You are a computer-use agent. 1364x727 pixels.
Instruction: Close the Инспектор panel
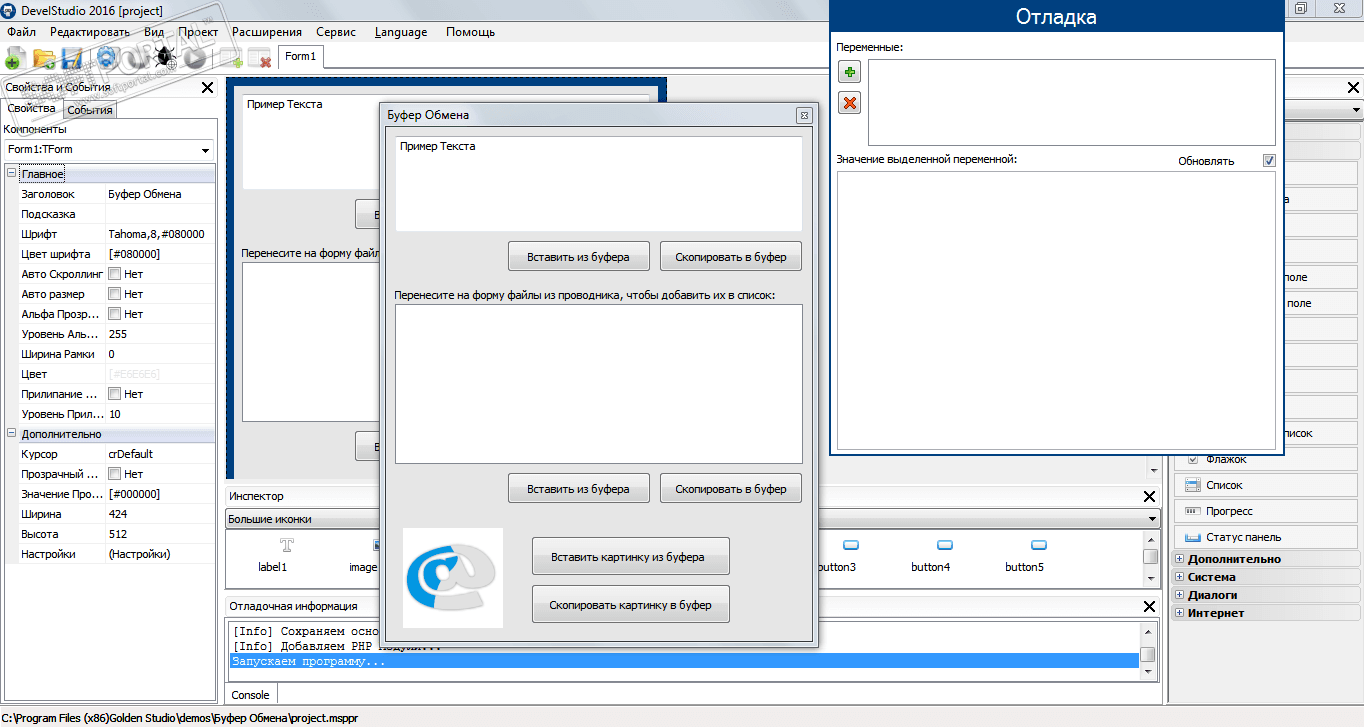[x=1149, y=496]
